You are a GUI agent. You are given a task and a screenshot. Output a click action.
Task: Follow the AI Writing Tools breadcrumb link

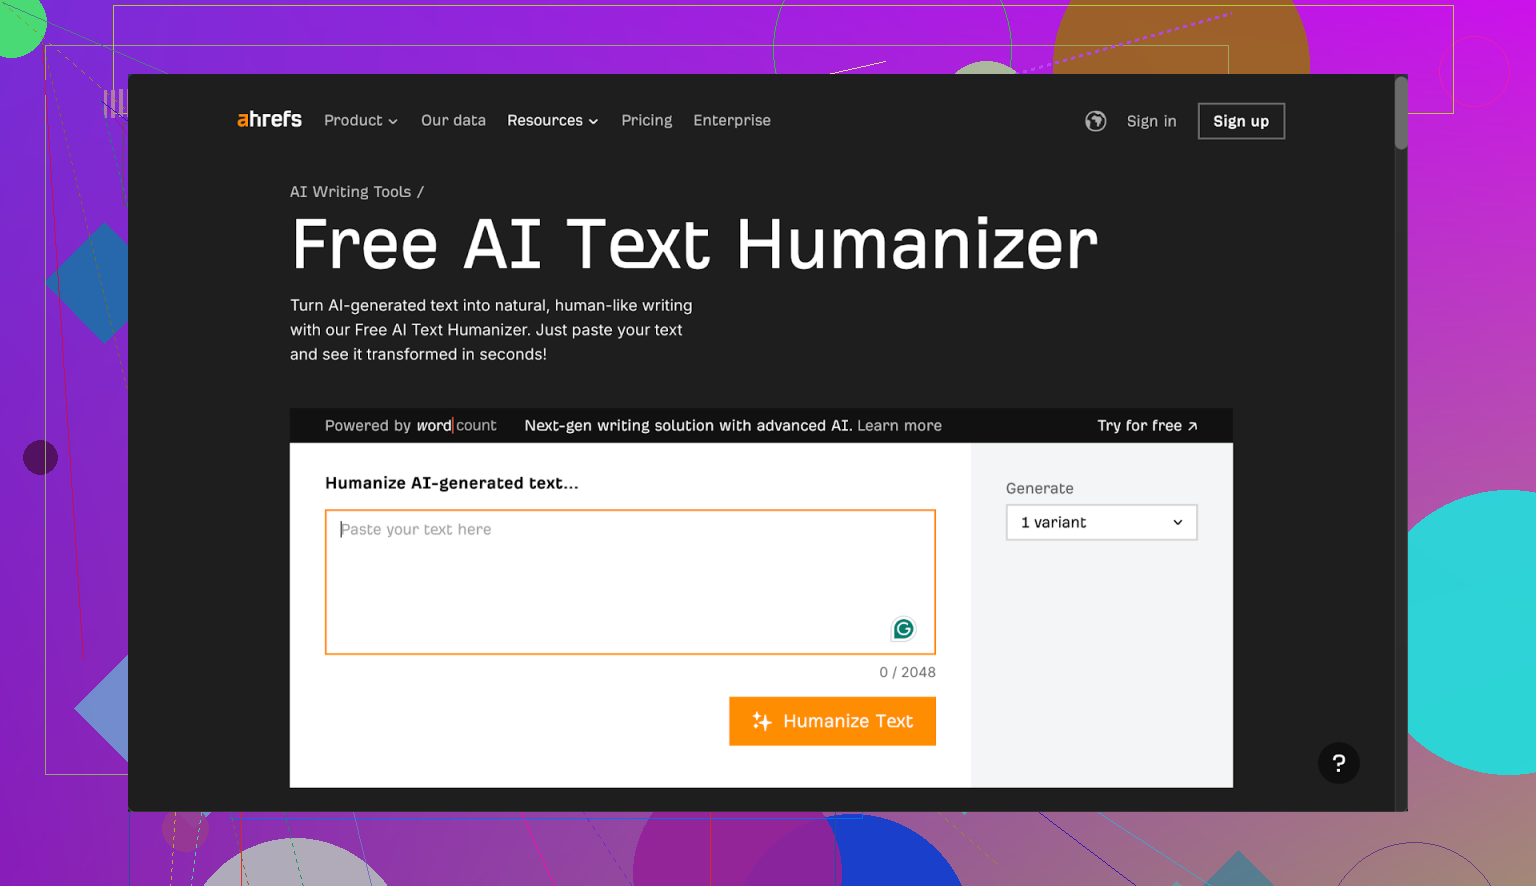350,191
